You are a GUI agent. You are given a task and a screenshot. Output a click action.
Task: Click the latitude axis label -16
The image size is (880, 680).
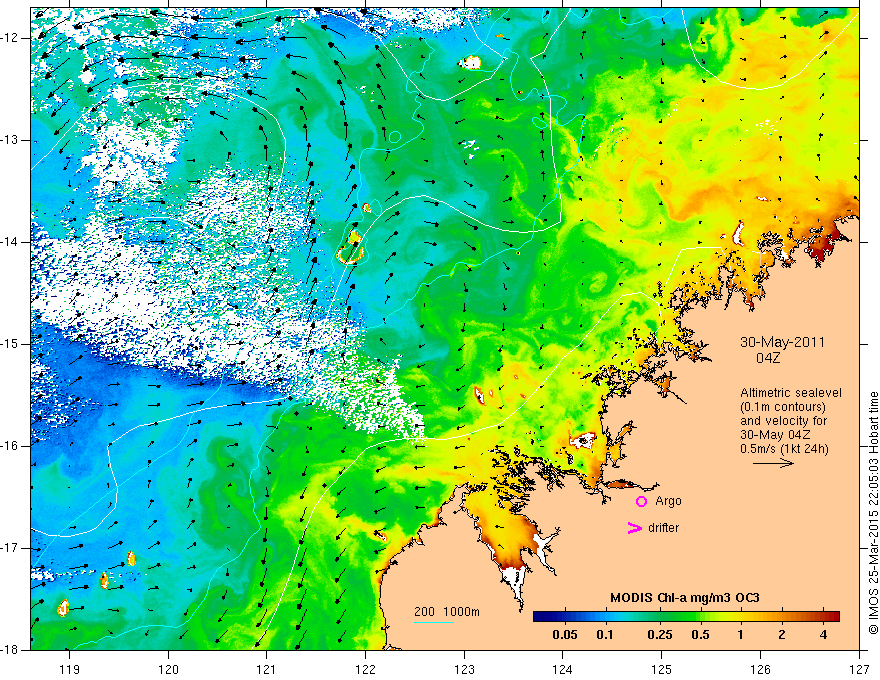pyautogui.click(x=11, y=446)
